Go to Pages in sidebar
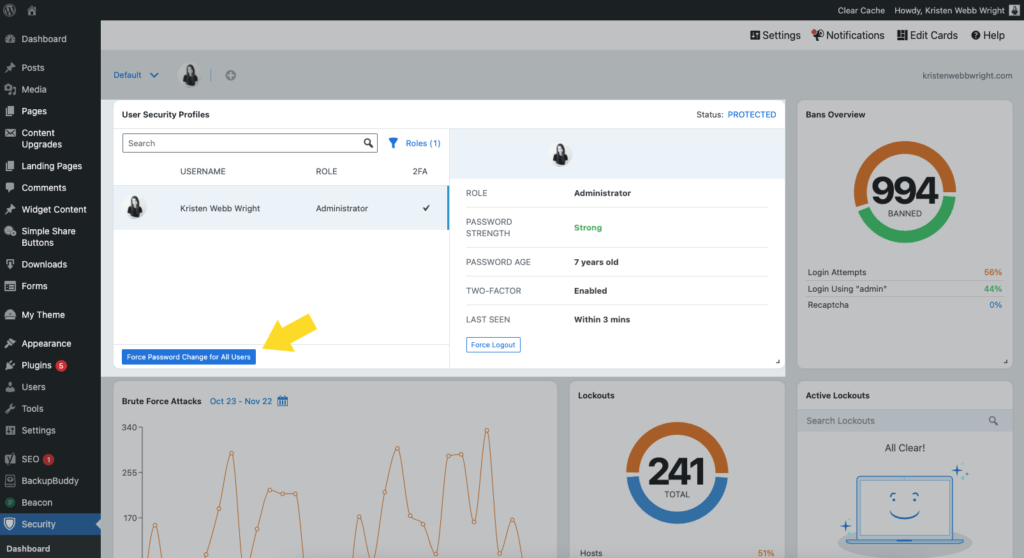Image resolution: width=1024 pixels, height=558 pixels. [x=34, y=111]
